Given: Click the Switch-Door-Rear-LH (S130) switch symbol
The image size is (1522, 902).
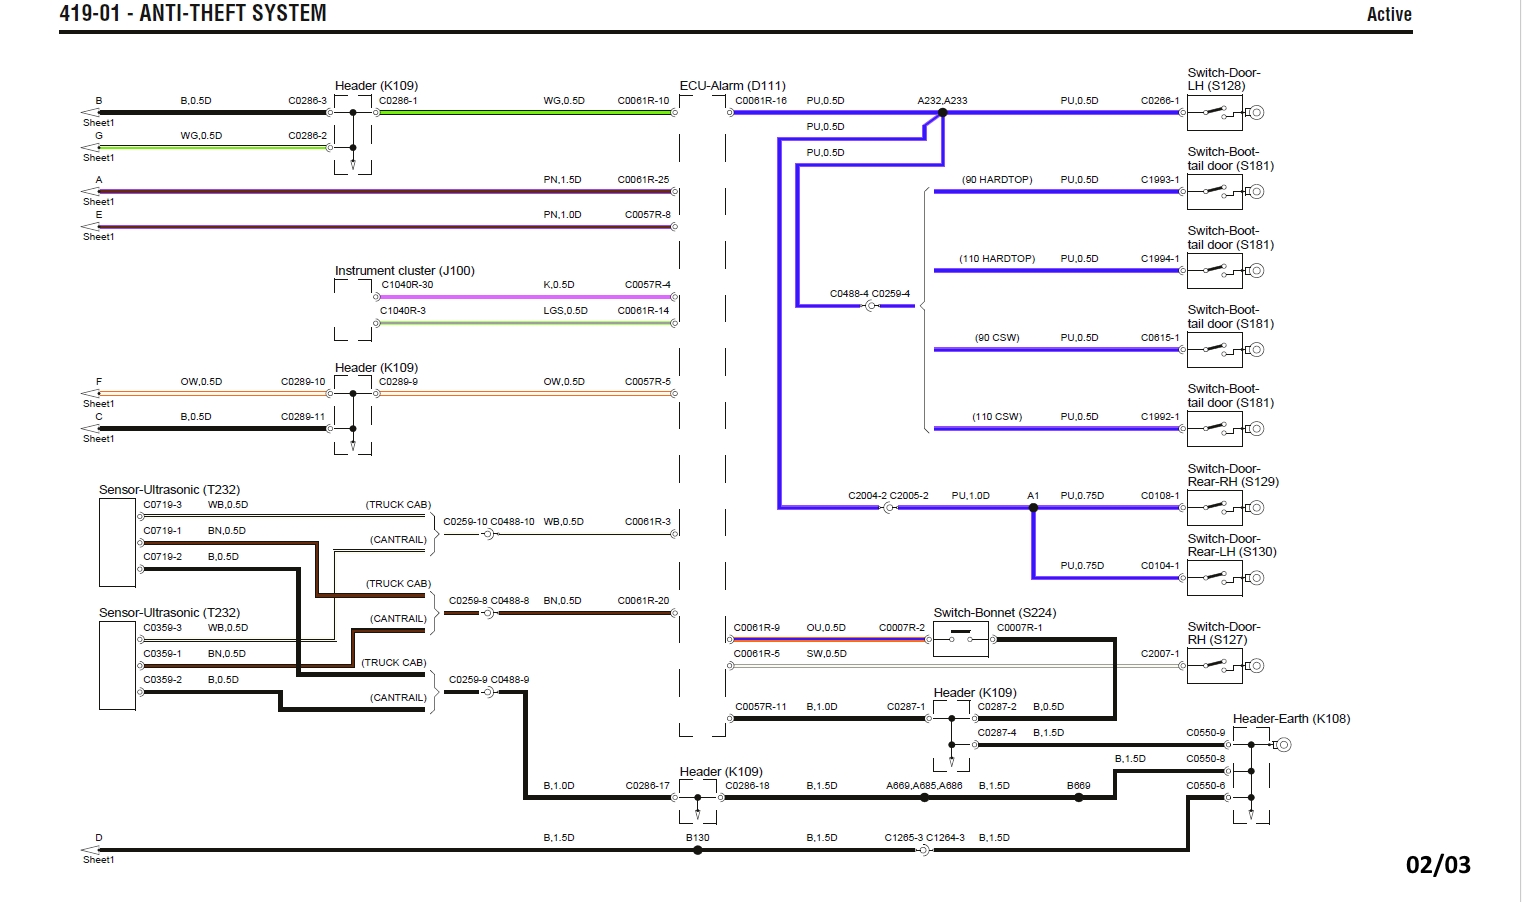Looking at the screenshot, I should [1214, 578].
